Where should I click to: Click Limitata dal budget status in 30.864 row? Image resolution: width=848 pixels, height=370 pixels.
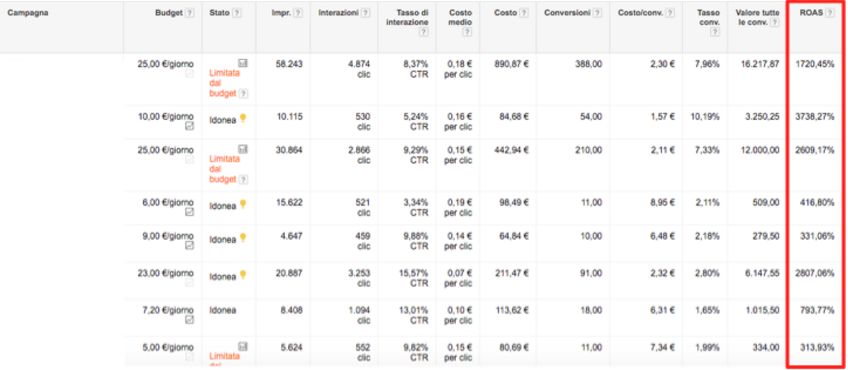(x=224, y=169)
